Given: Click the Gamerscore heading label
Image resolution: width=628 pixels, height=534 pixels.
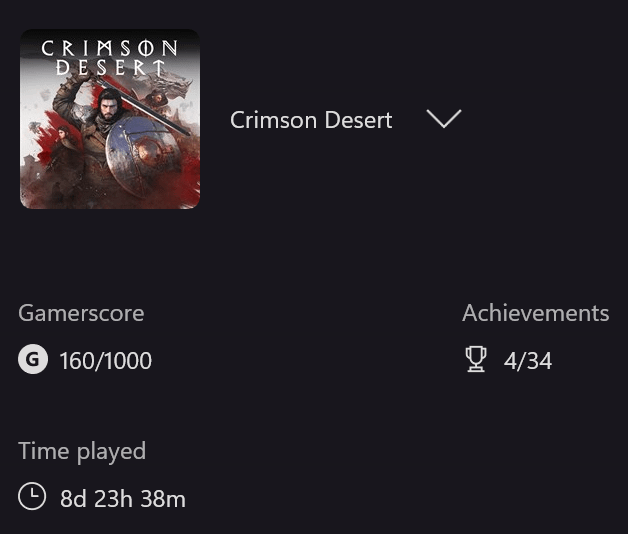Looking at the screenshot, I should (x=81, y=313).
